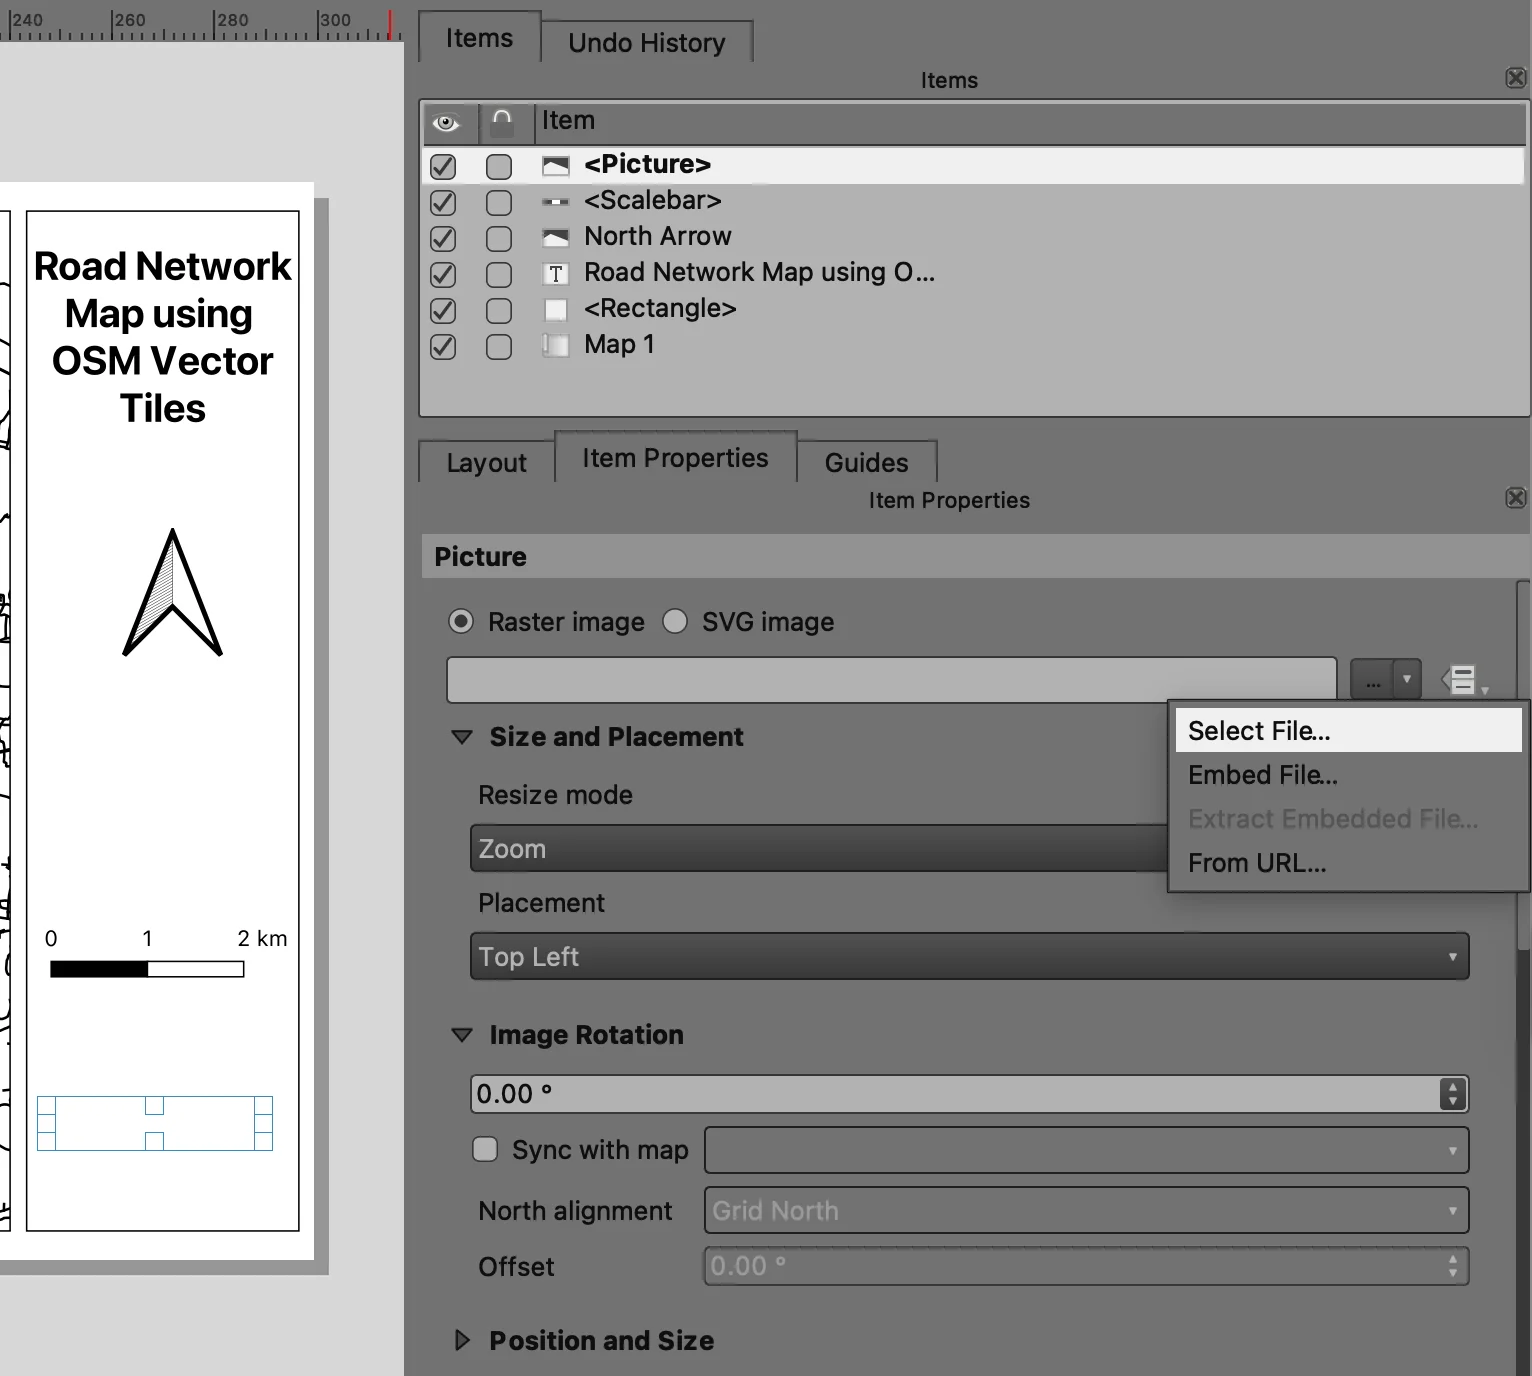Click the Scalebar icon beside its item entry

point(557,201)
